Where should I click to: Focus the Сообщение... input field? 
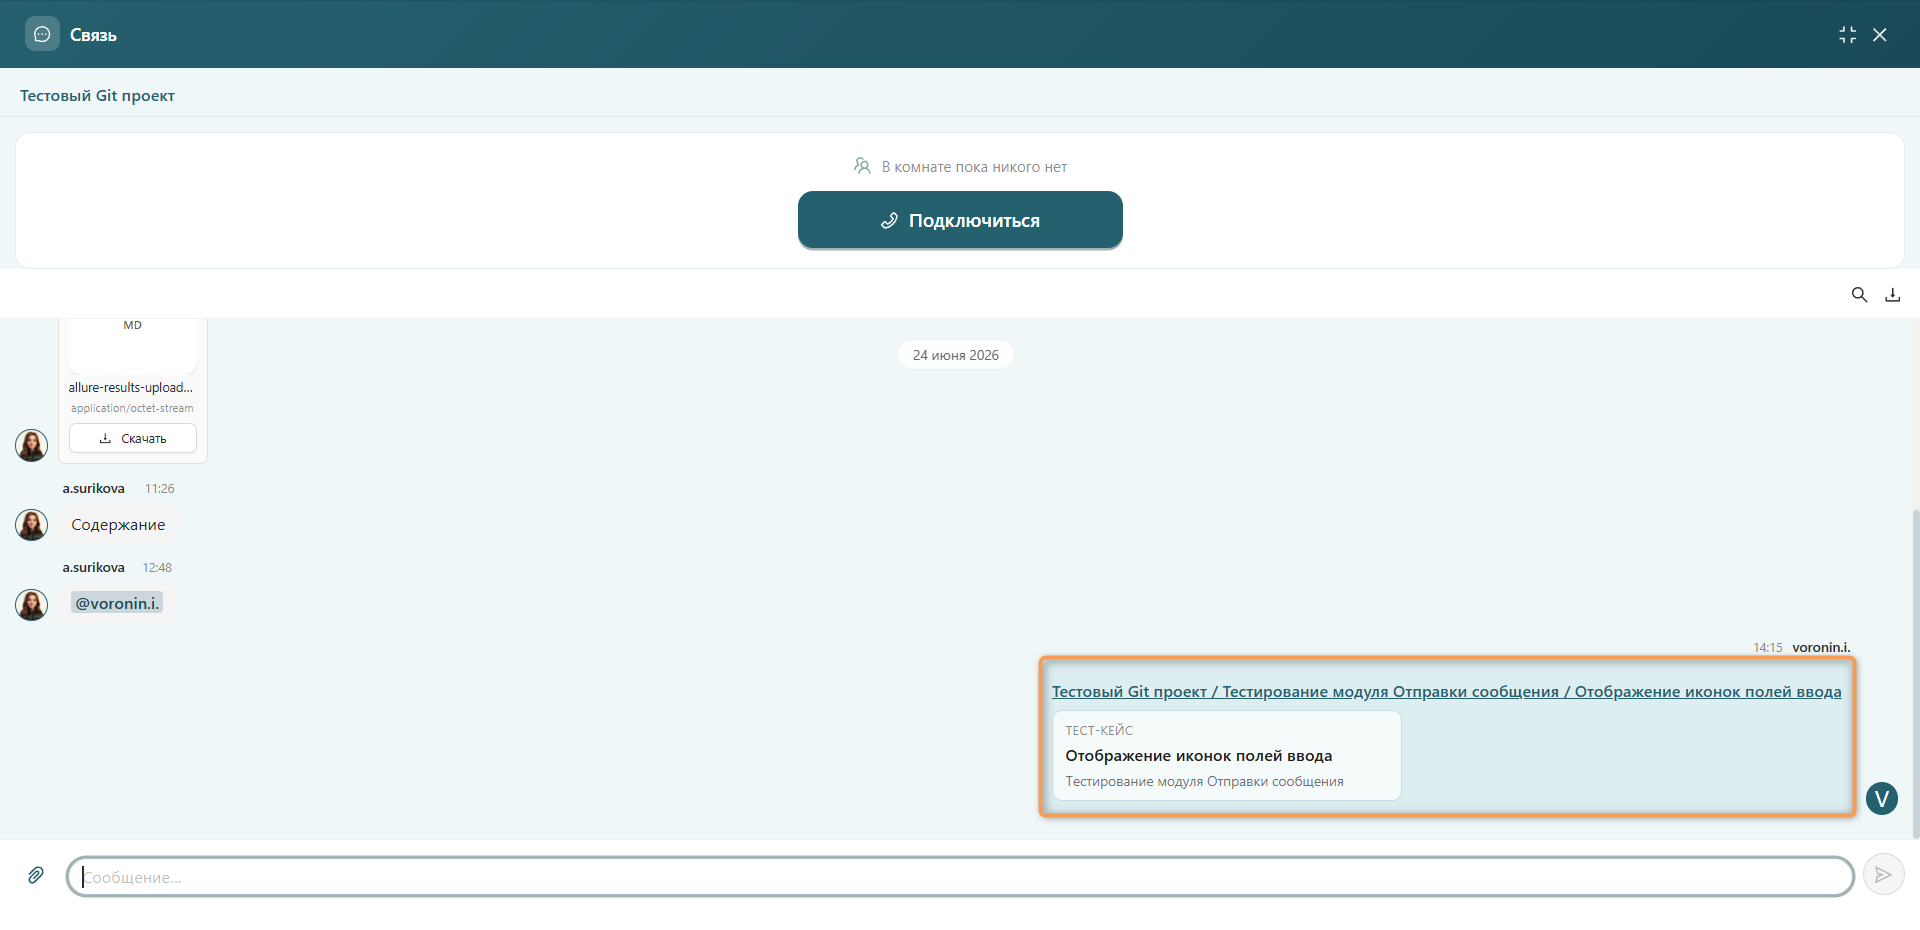point(960,877)
